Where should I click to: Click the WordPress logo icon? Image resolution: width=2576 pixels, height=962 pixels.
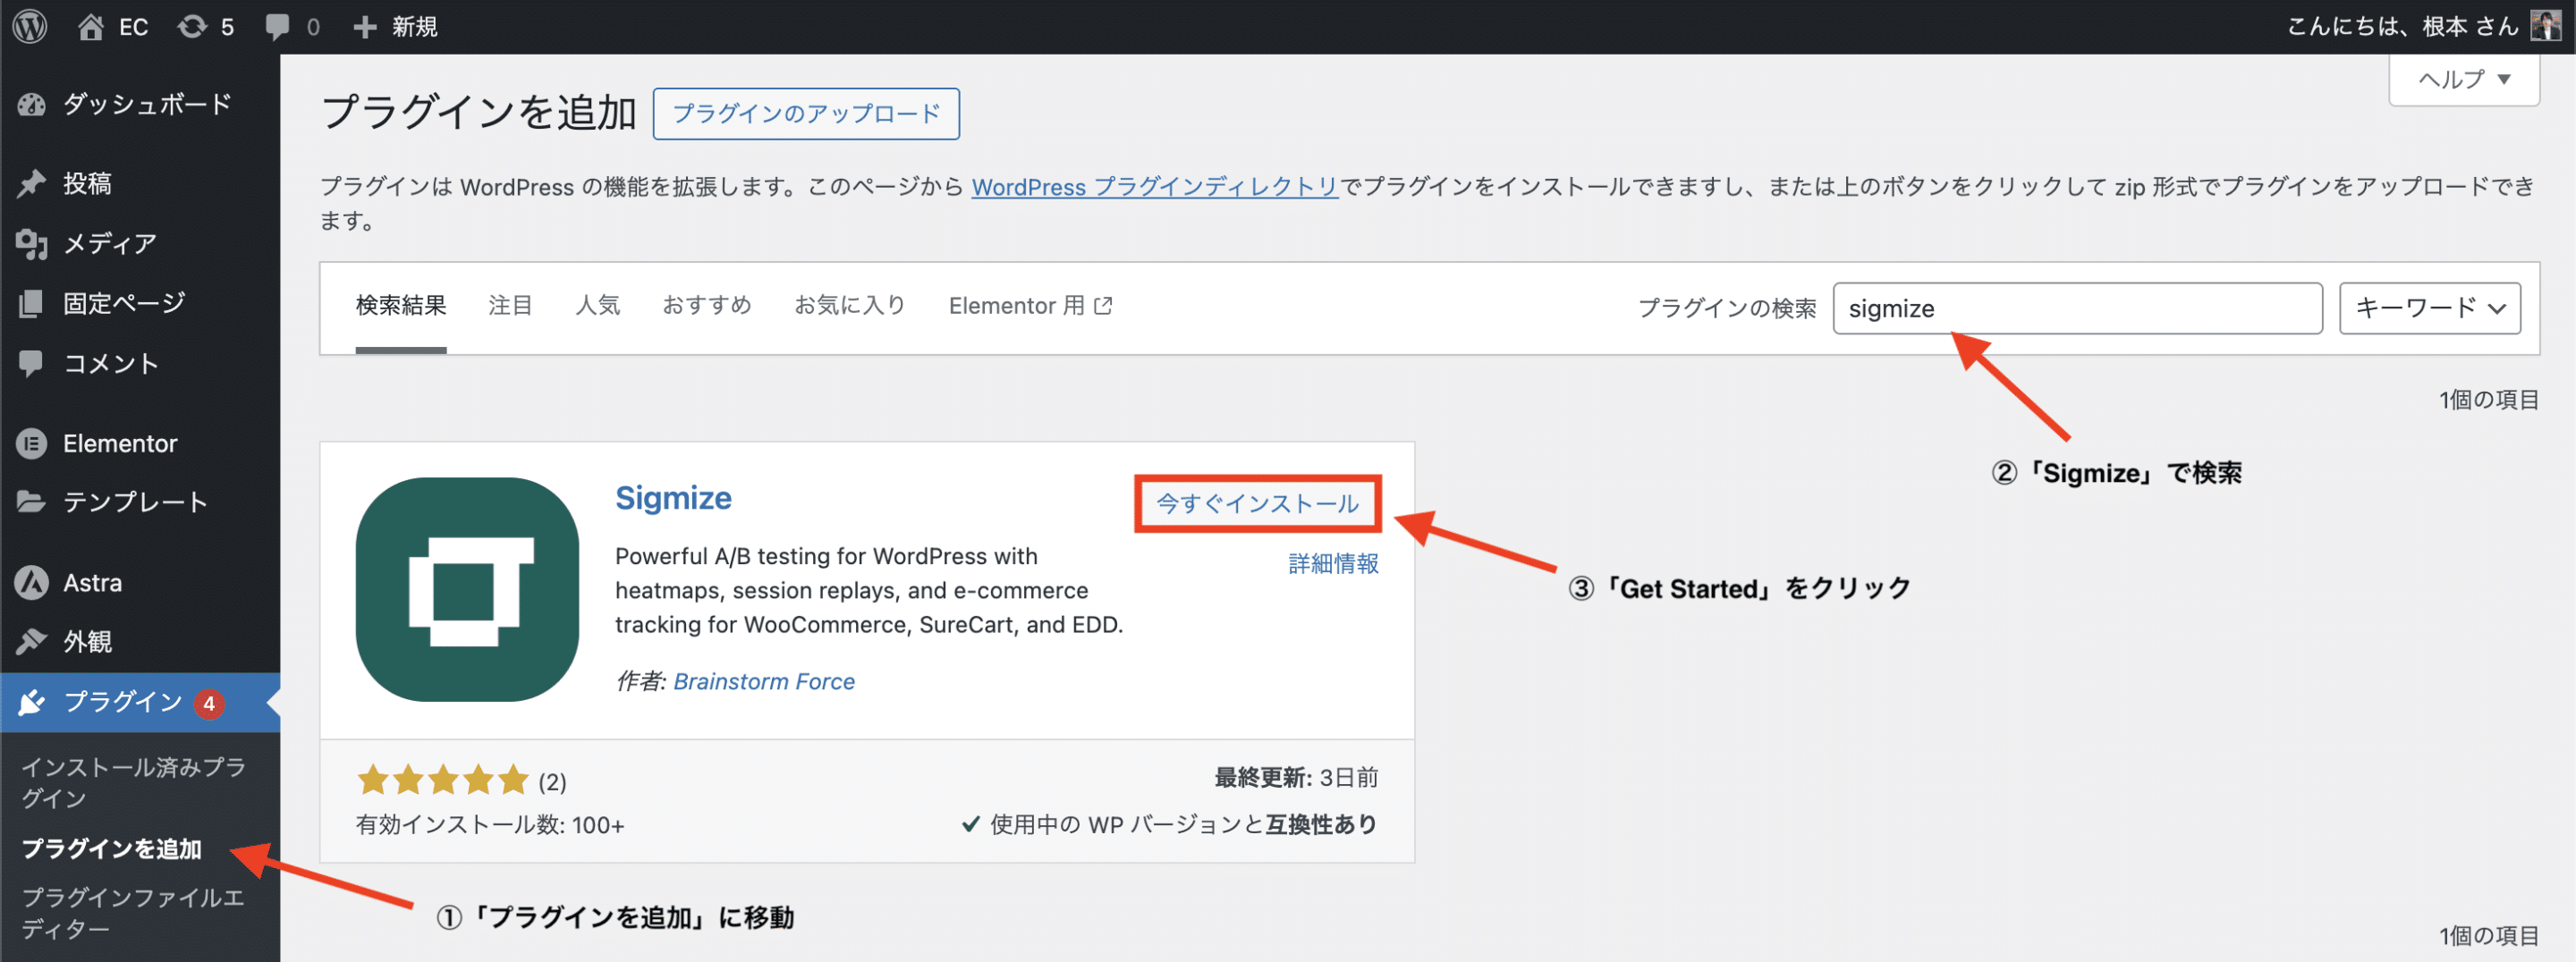30,26
